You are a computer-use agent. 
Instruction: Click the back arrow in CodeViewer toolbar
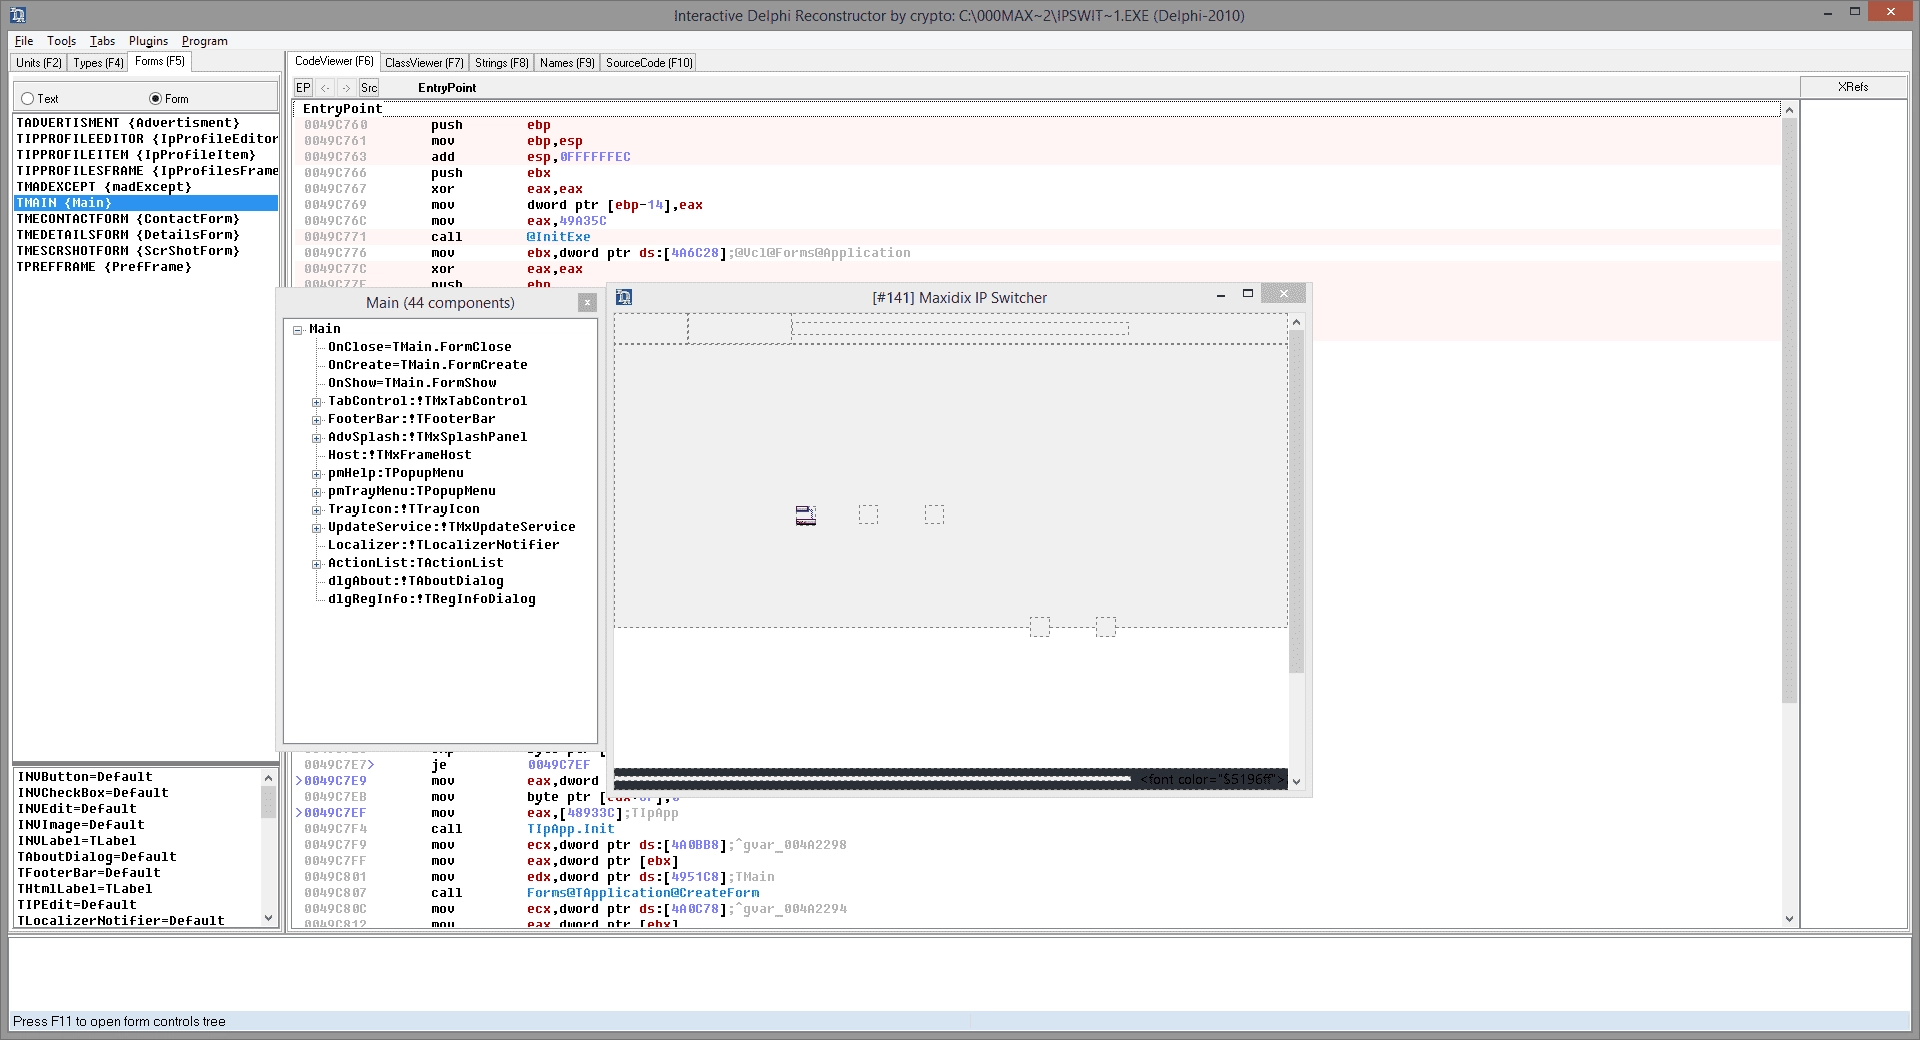[x=325, y=88]
